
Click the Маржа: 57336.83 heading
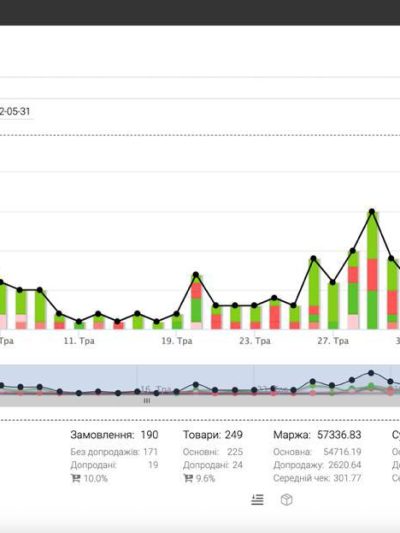click(317, 435)
